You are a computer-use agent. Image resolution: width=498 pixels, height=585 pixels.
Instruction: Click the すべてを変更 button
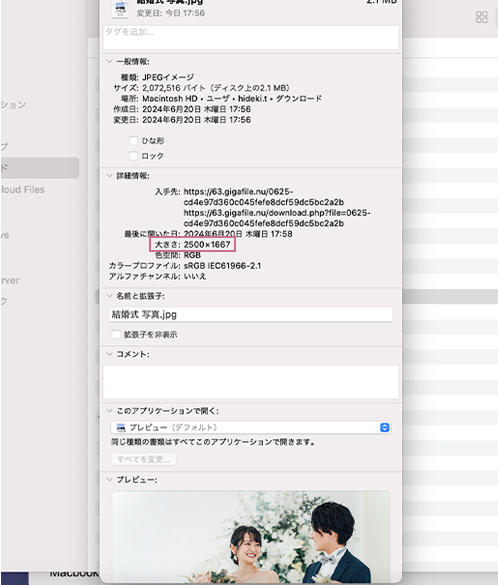144,459
